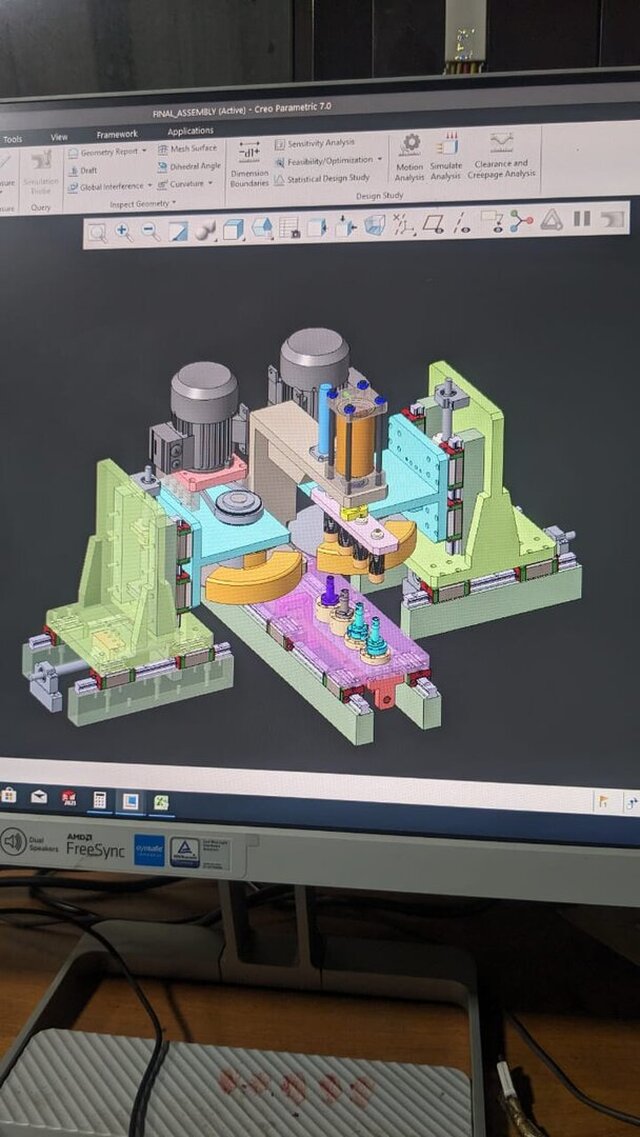Select the blue vertical rod part
This screenshot has height=1137, width=640.
click(324, 419)
